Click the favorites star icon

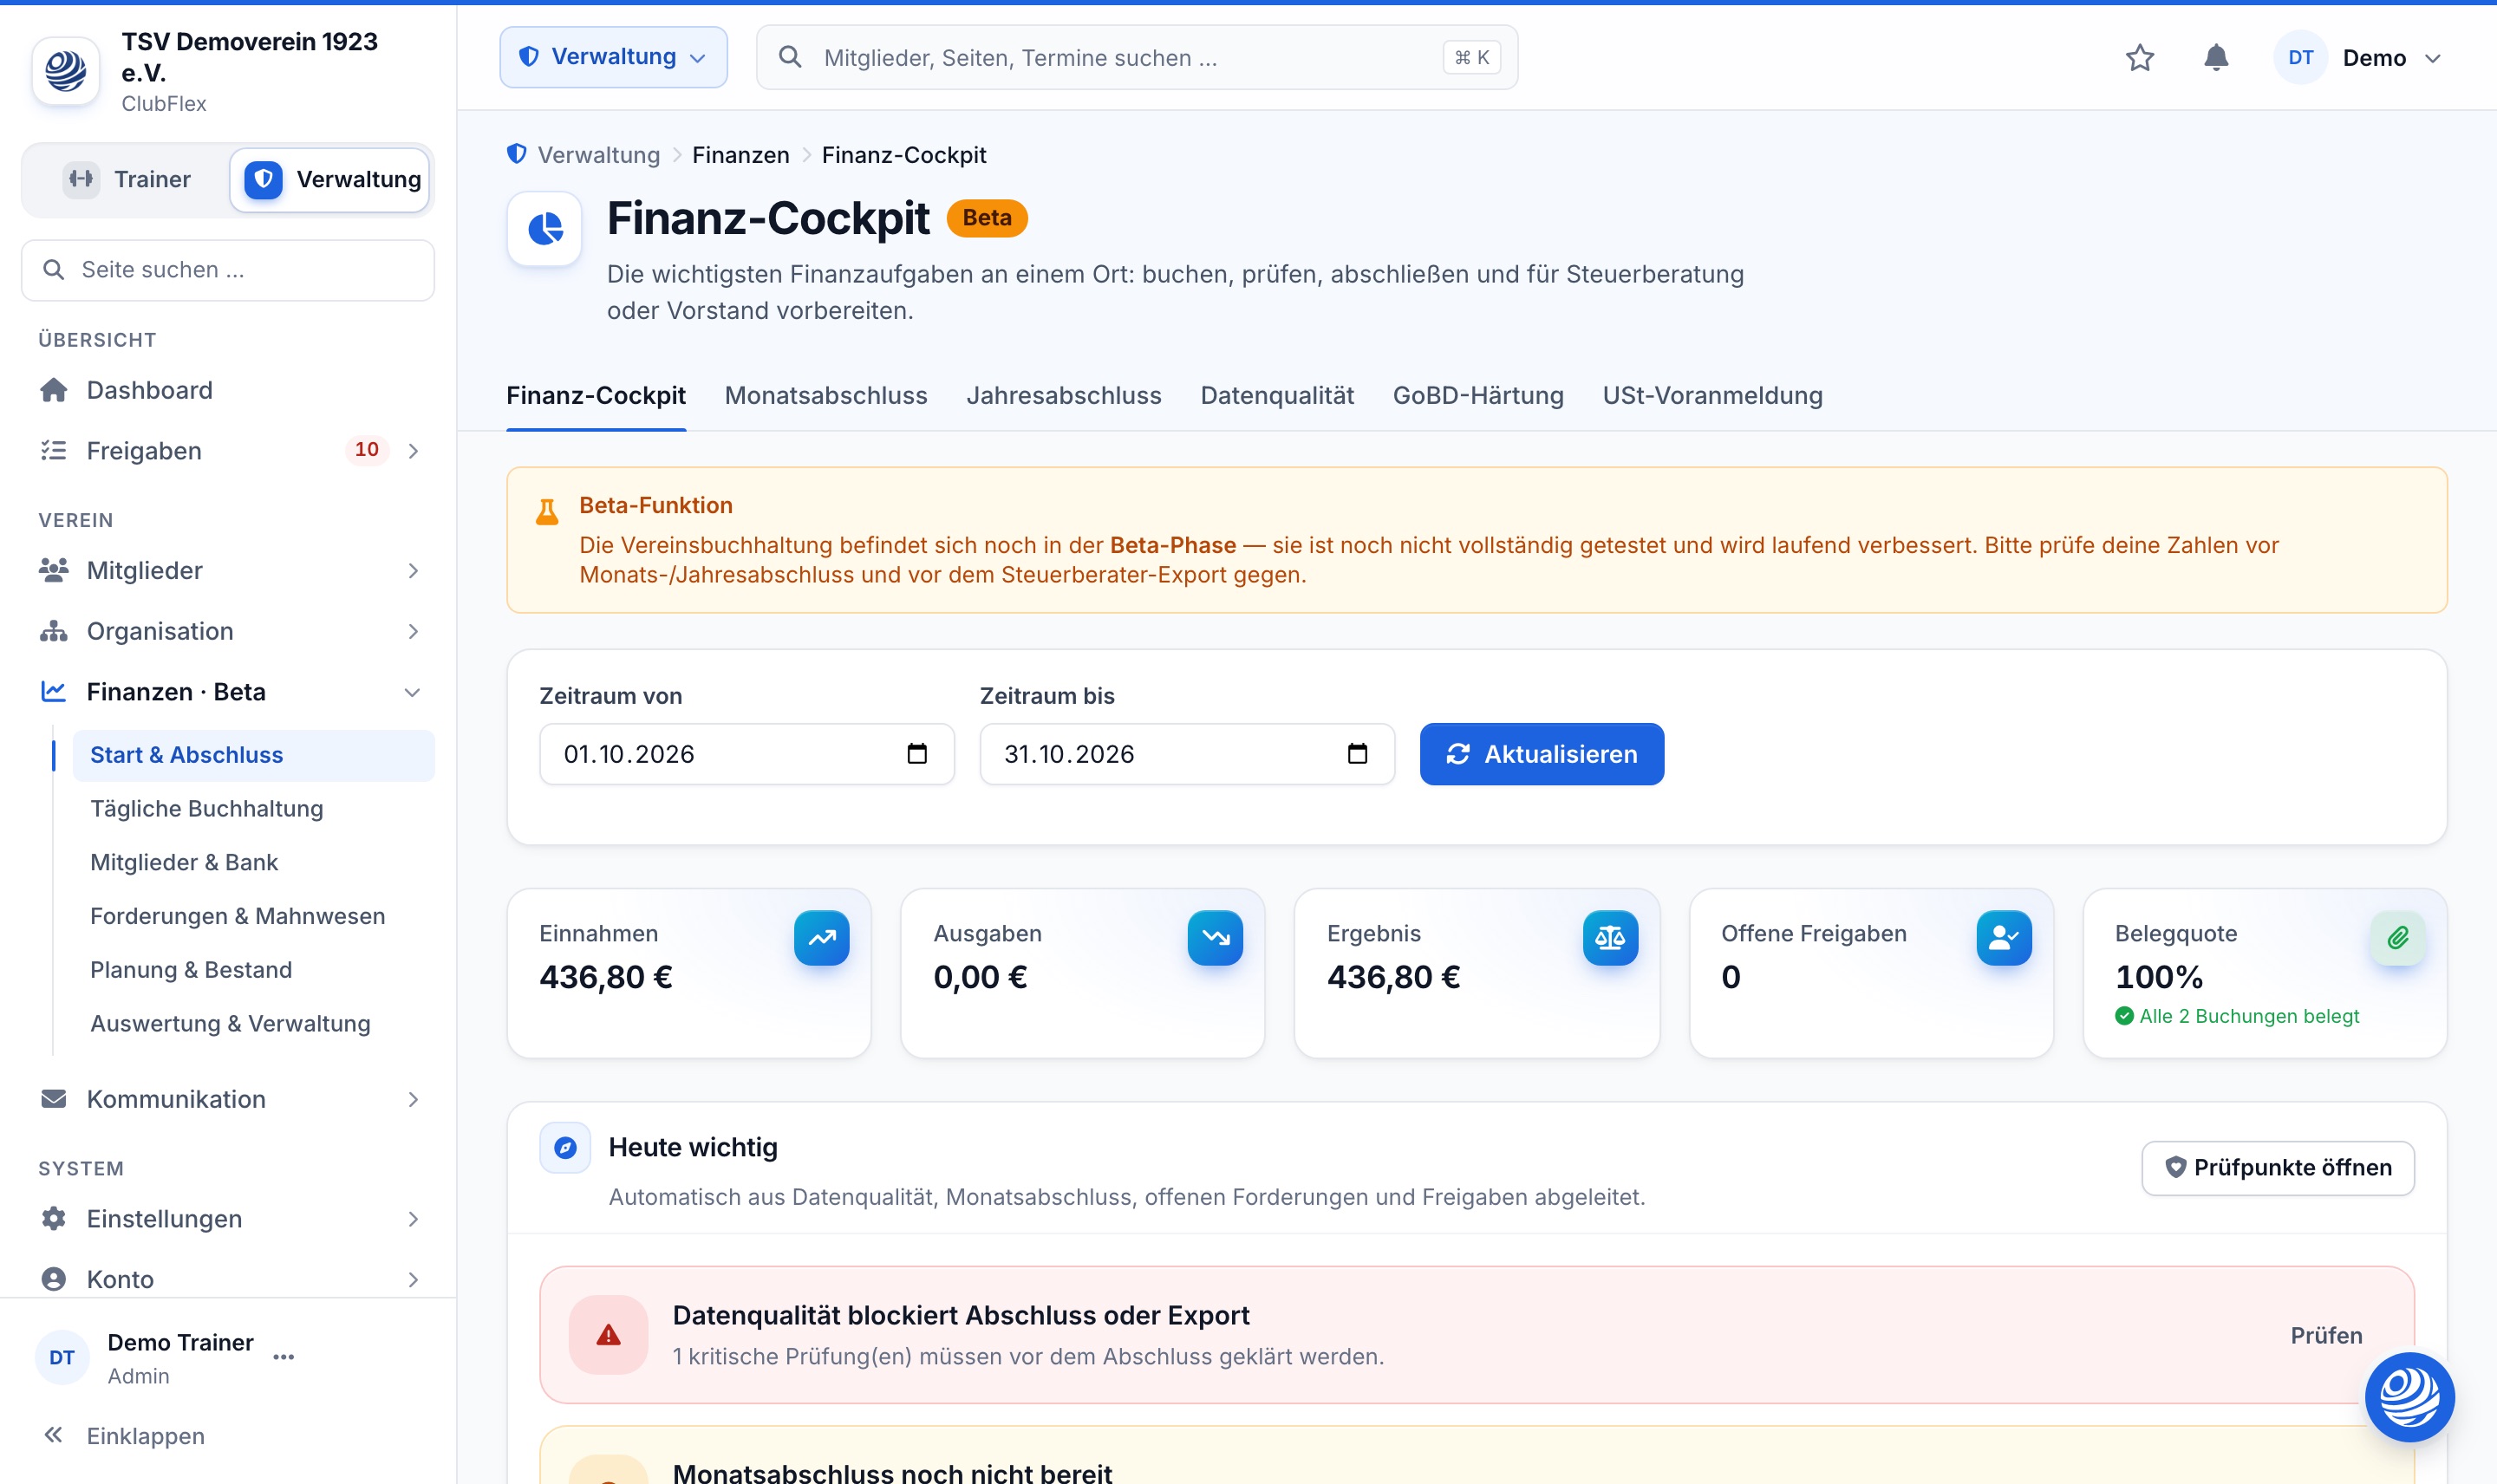click(2139, 58)
